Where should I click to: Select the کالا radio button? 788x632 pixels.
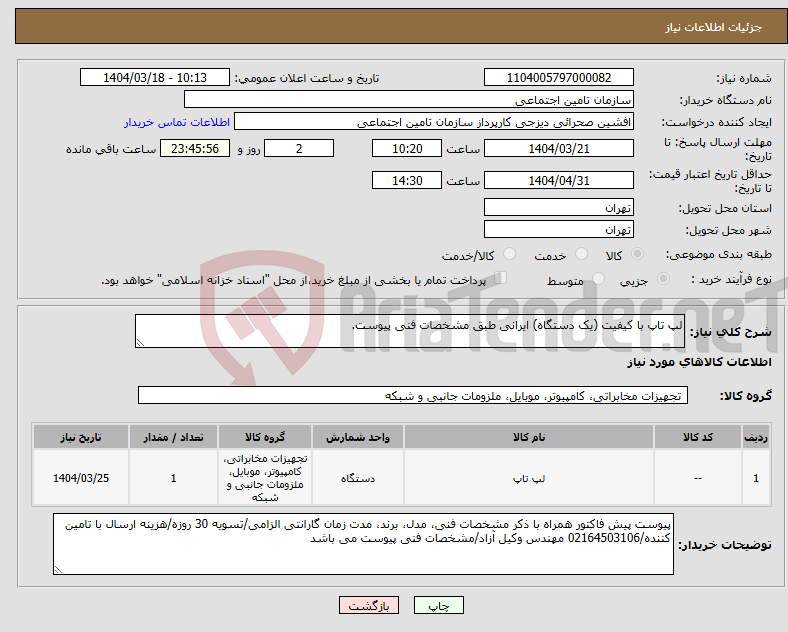[637, 254]
